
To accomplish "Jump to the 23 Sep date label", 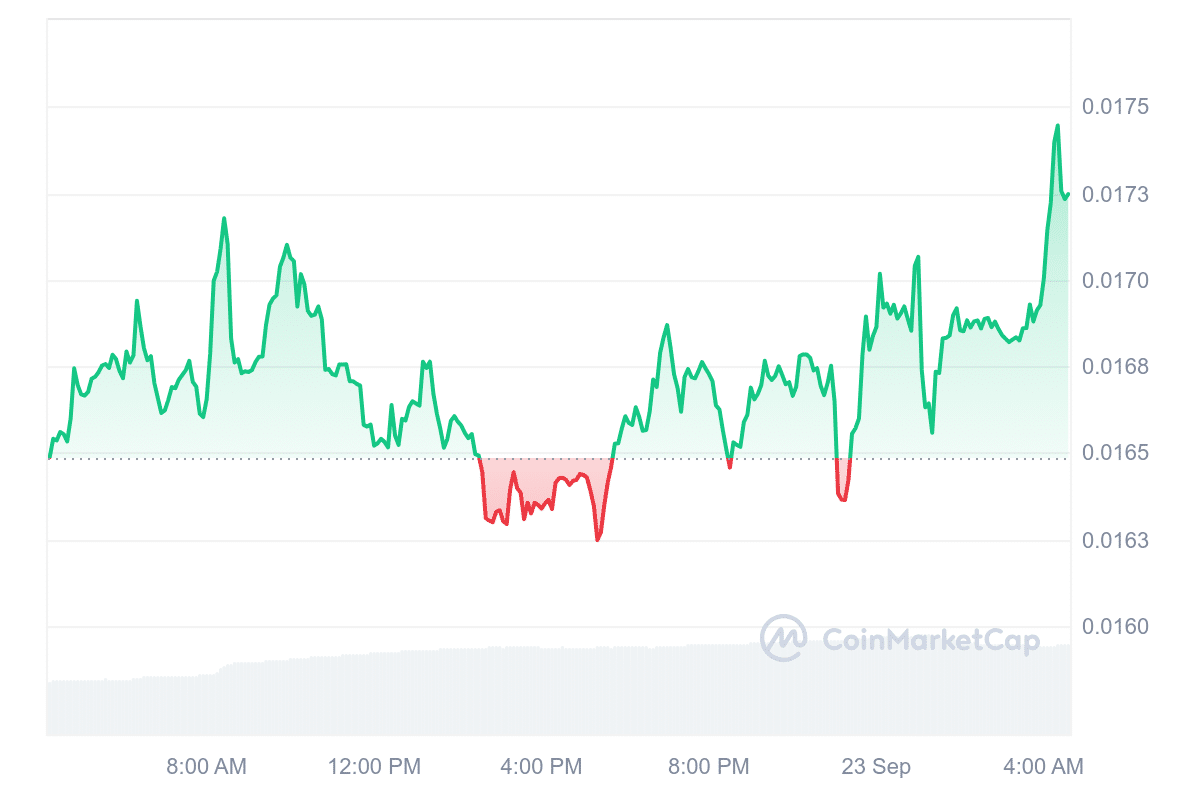I will click(876, 767).
